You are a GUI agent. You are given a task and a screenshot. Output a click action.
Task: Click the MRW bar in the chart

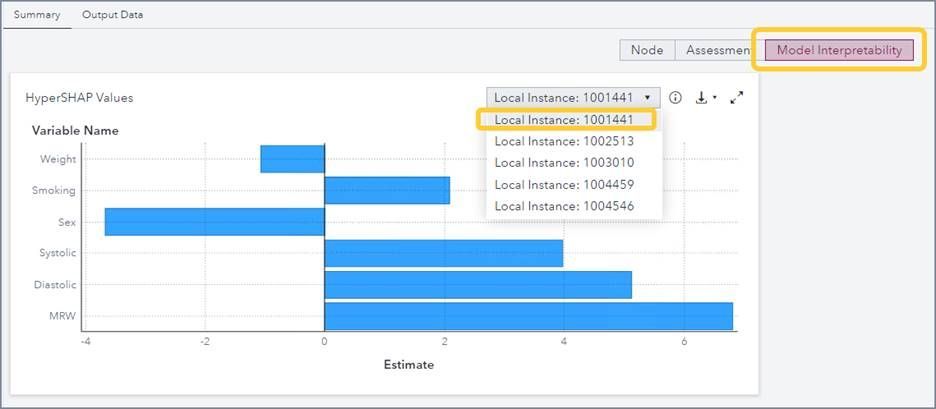[x=528, y=316]
